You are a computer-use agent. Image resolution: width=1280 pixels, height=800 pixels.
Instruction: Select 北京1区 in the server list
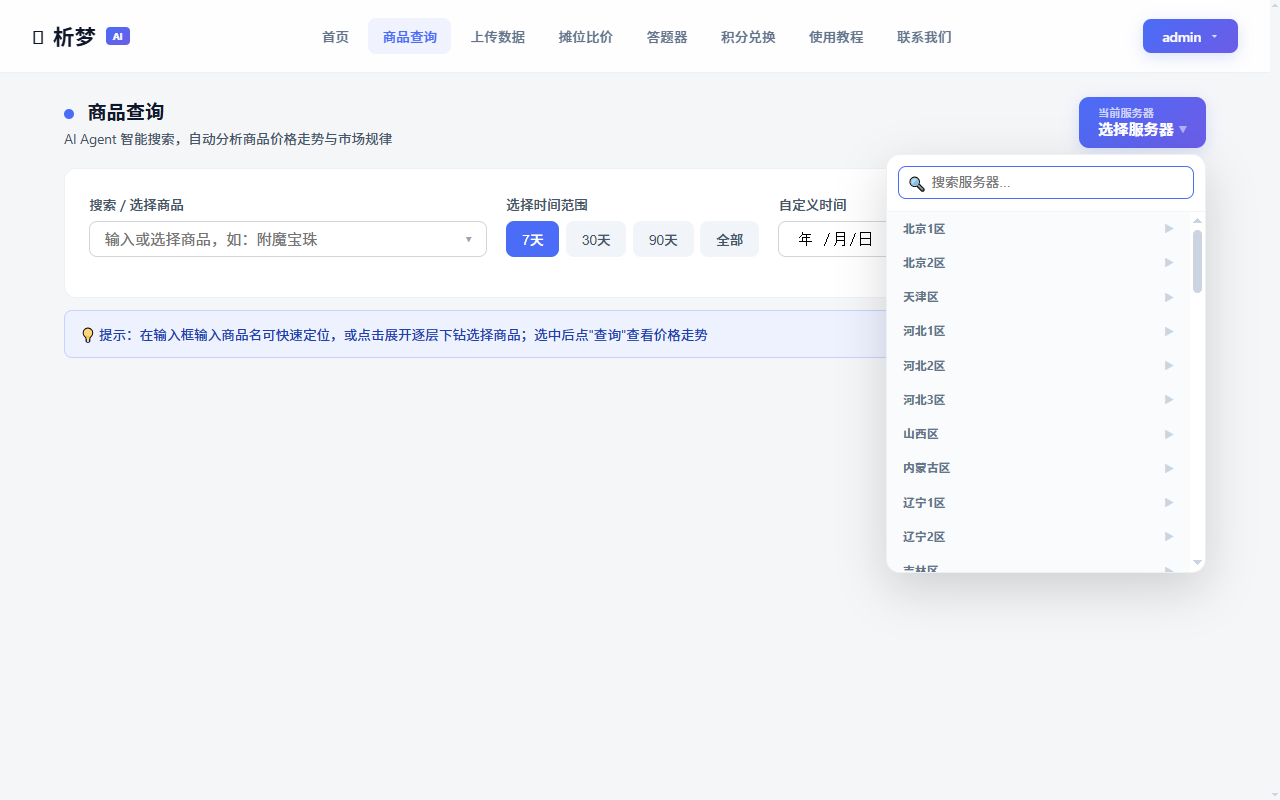(x=1038, y=229)
